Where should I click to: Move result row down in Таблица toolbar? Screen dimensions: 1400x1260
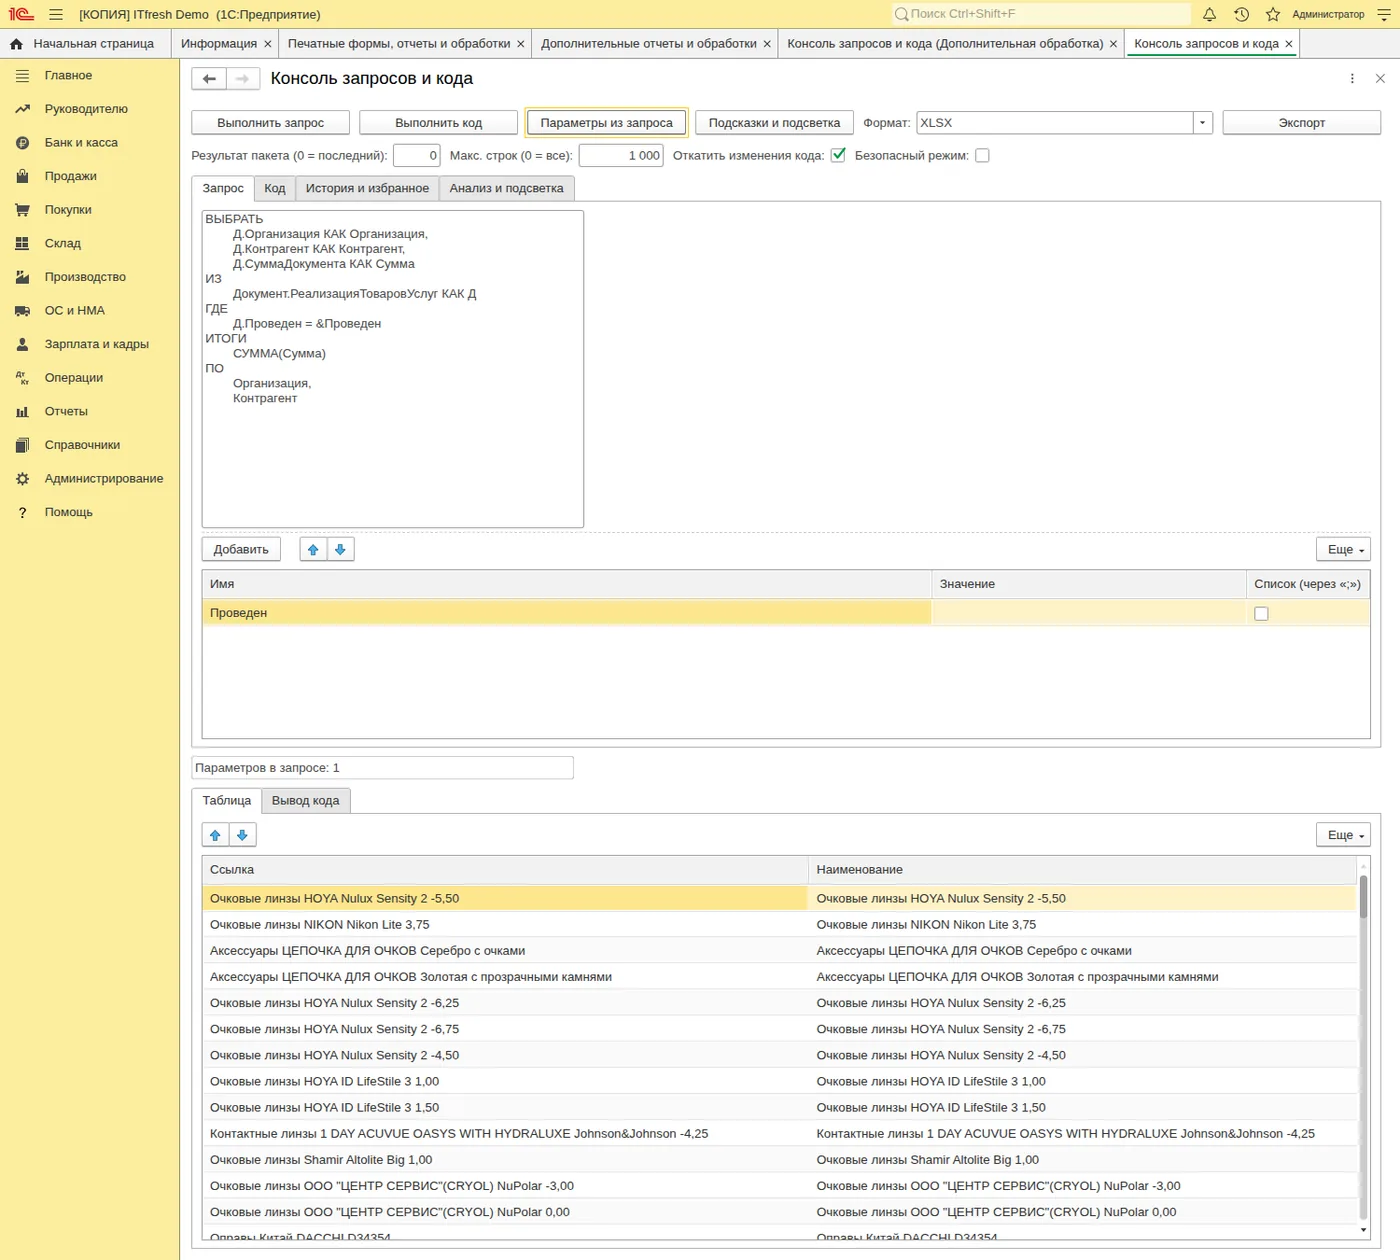pos(242,835)
